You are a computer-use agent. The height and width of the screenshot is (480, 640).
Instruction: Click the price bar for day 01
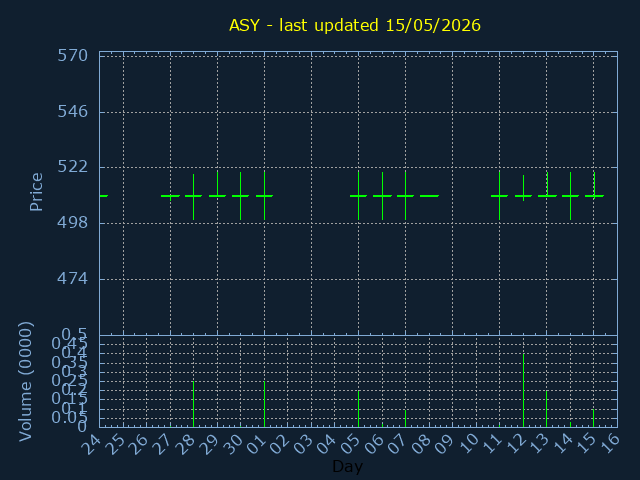point(264,196)
